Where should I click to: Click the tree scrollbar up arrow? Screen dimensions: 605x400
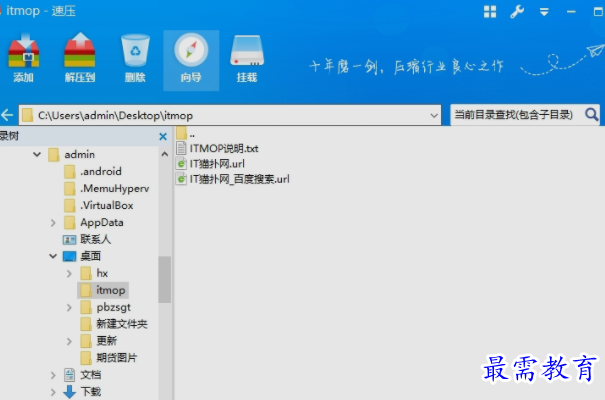click(165, 154)
